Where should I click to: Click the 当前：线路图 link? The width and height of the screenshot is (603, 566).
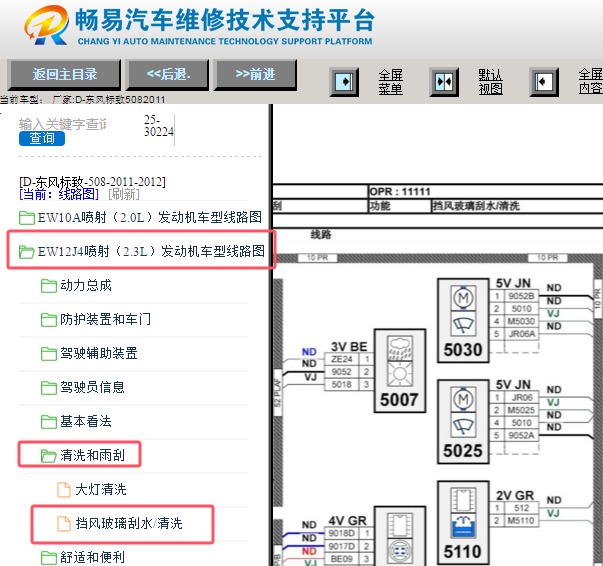59,194
